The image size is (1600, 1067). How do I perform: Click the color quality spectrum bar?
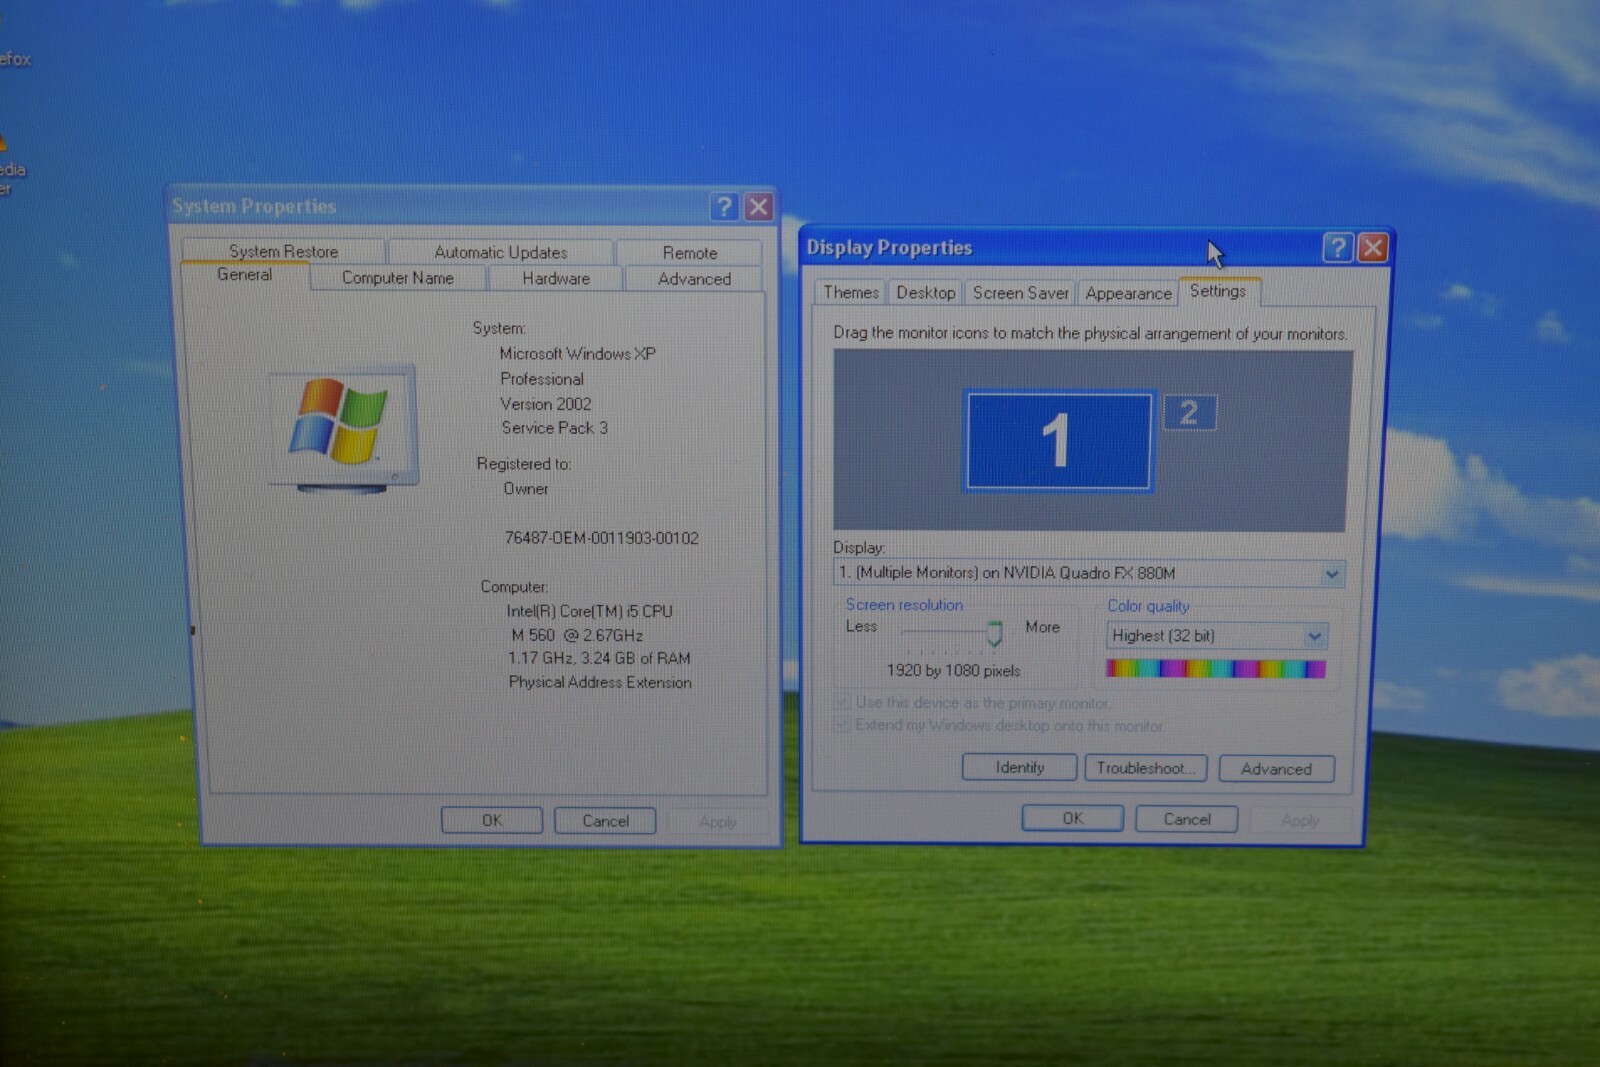coord(1216,669)
